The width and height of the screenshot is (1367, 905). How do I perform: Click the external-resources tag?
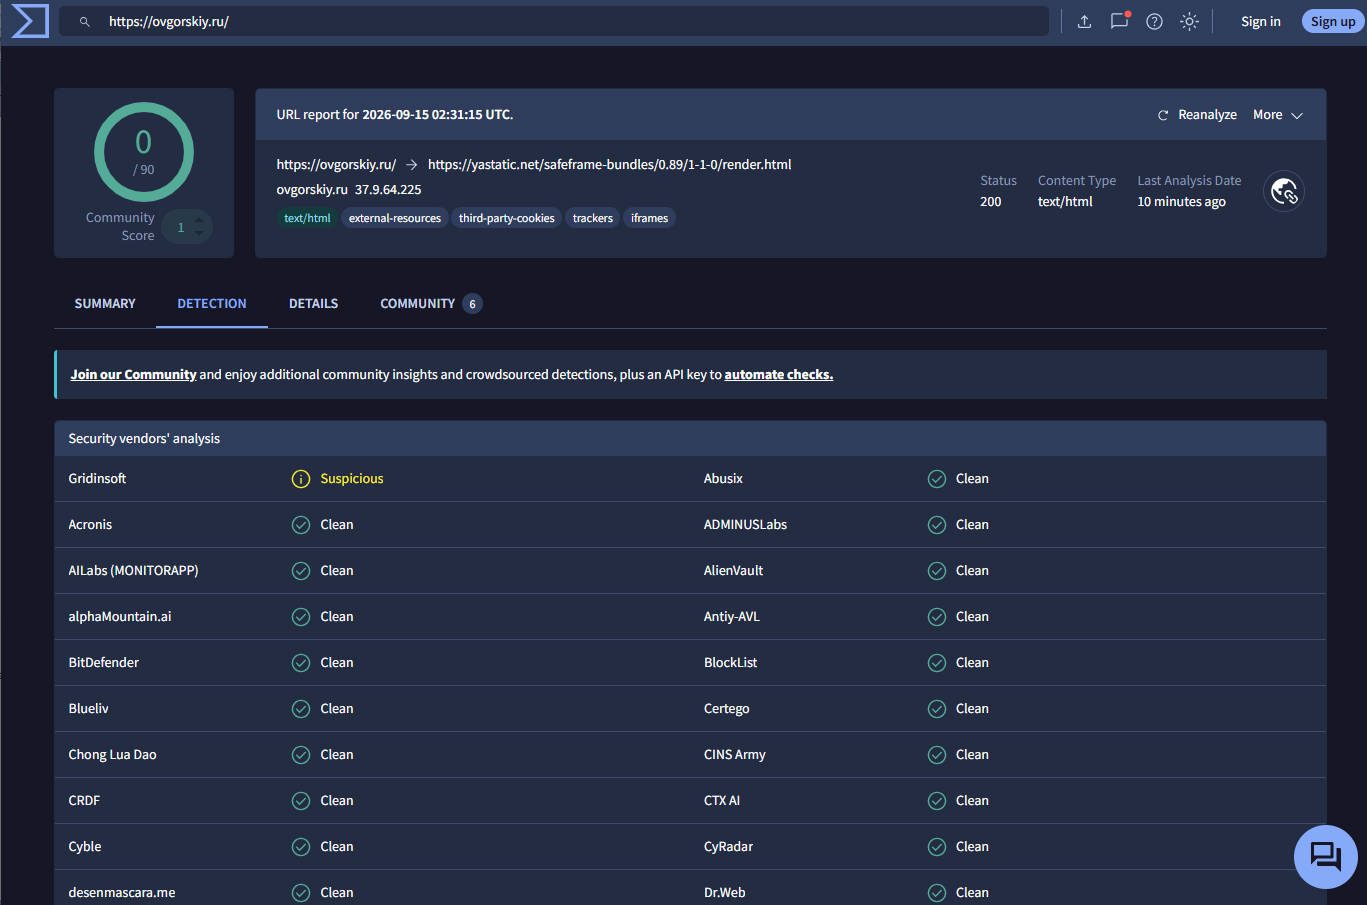[395, 218]
